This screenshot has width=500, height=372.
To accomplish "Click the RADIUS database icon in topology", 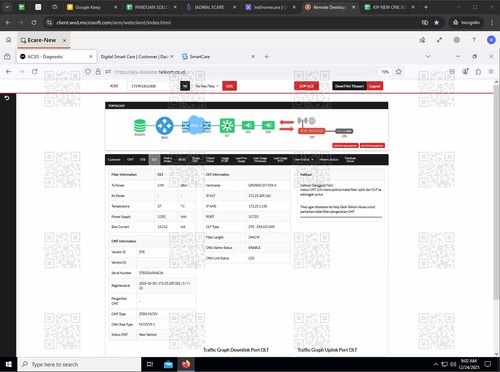I will tap(140, 126).
